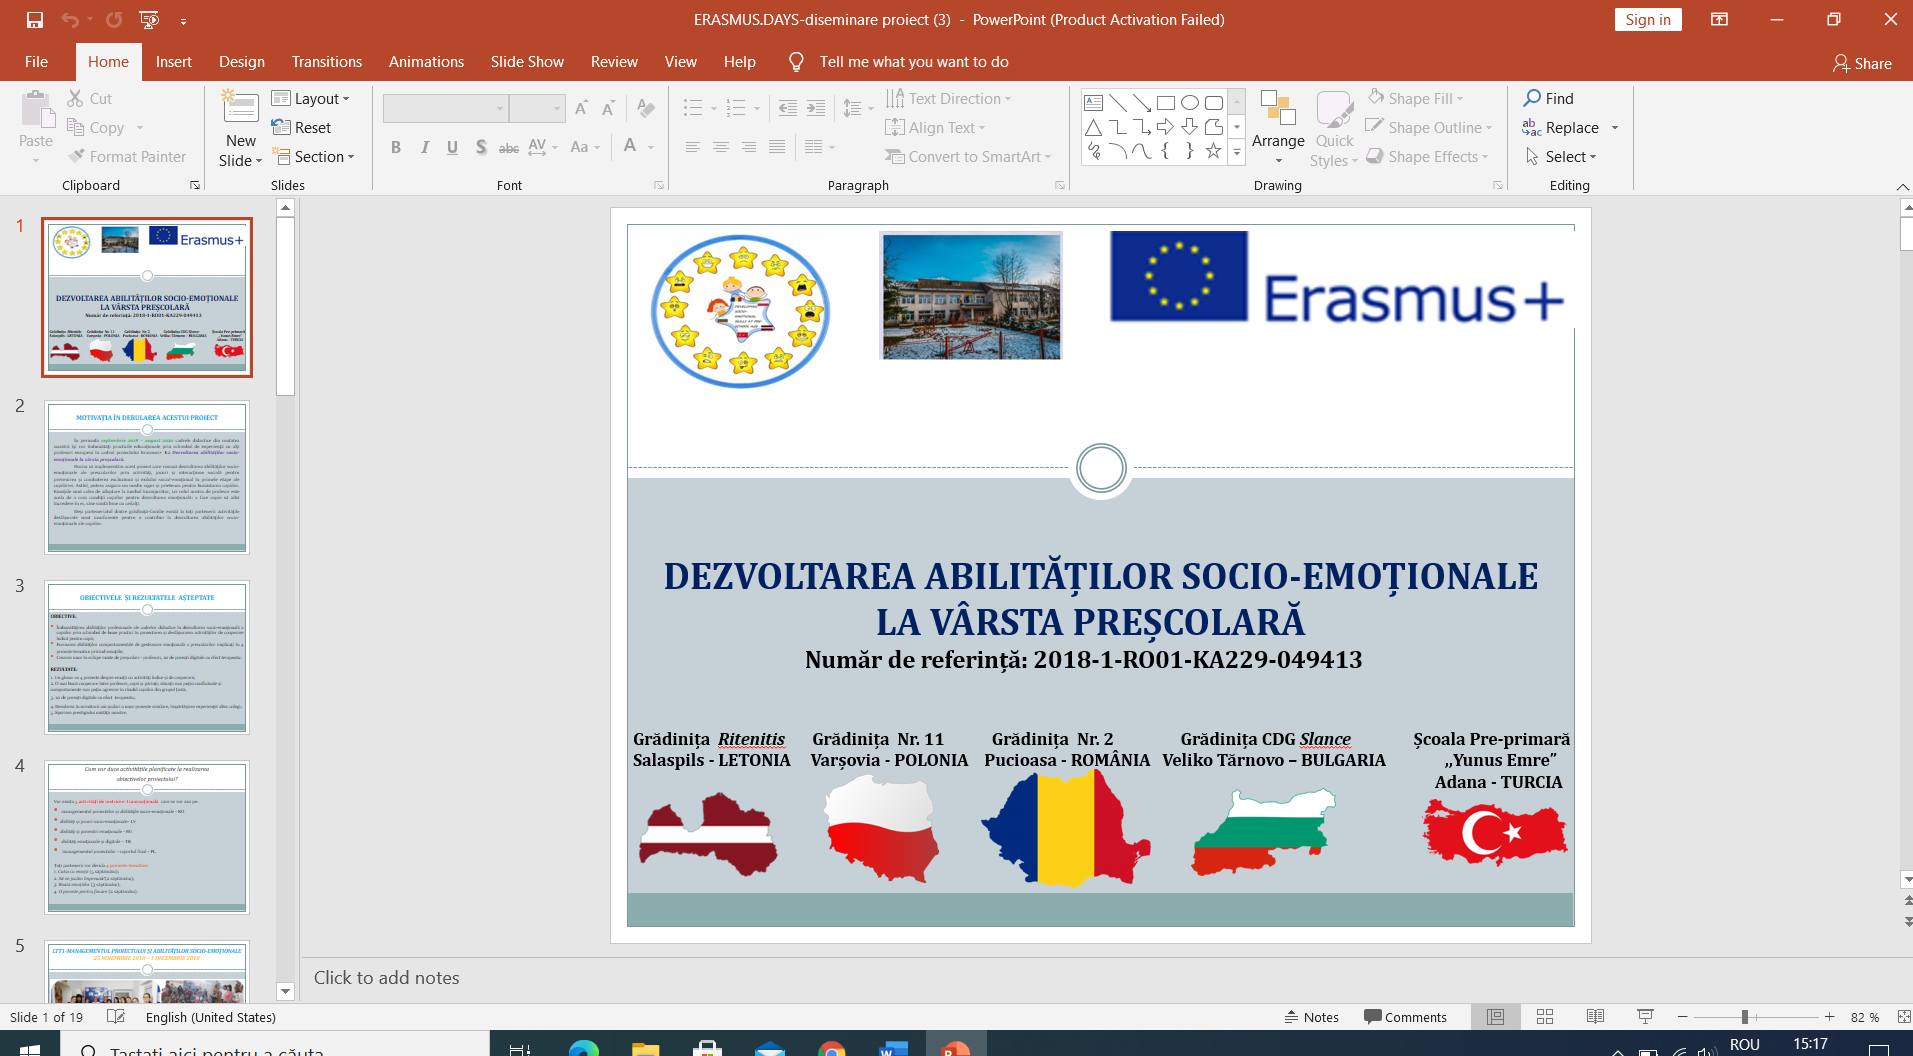Click the zoom slider in status bar

(1744, 1017)
